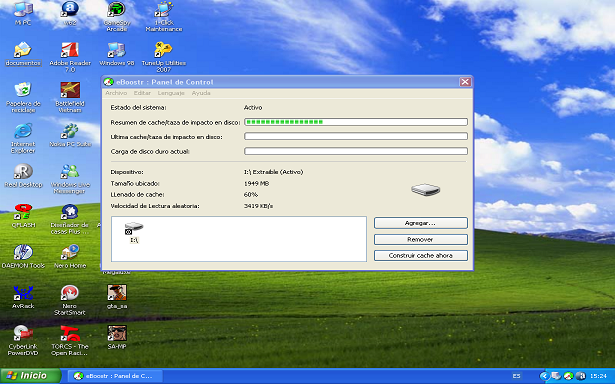Launch the GameSpy Arcade shortcut
615x384 pixels.
tap(116, 16)
